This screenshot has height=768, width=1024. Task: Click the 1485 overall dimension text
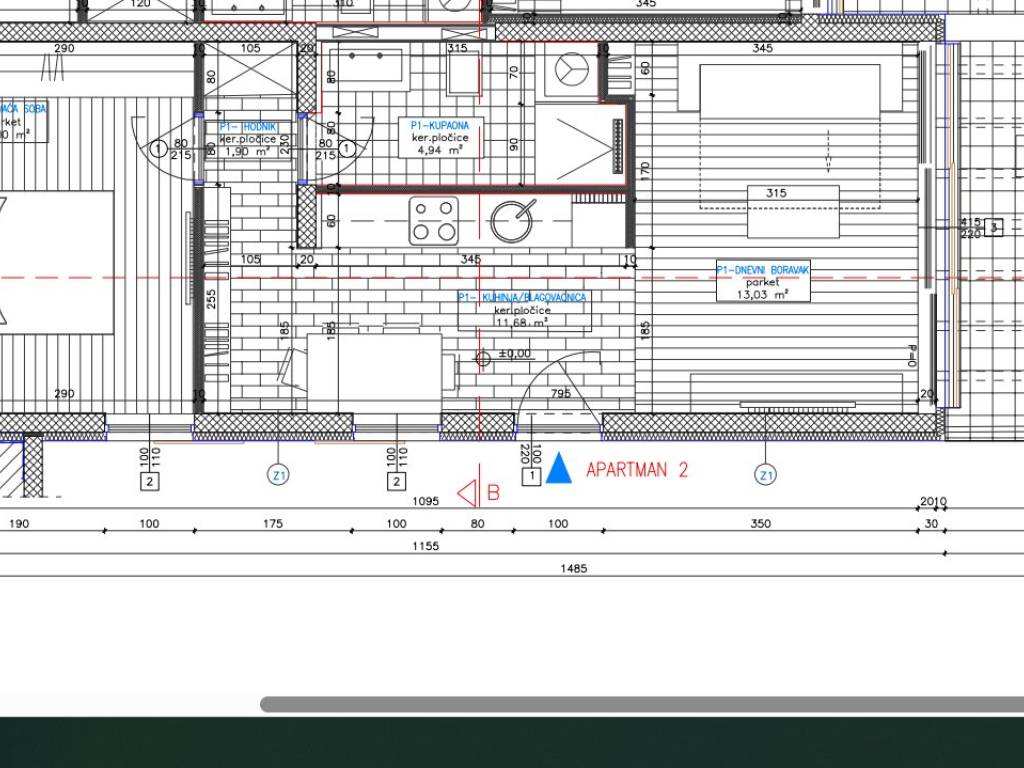(x=574, y=568)
